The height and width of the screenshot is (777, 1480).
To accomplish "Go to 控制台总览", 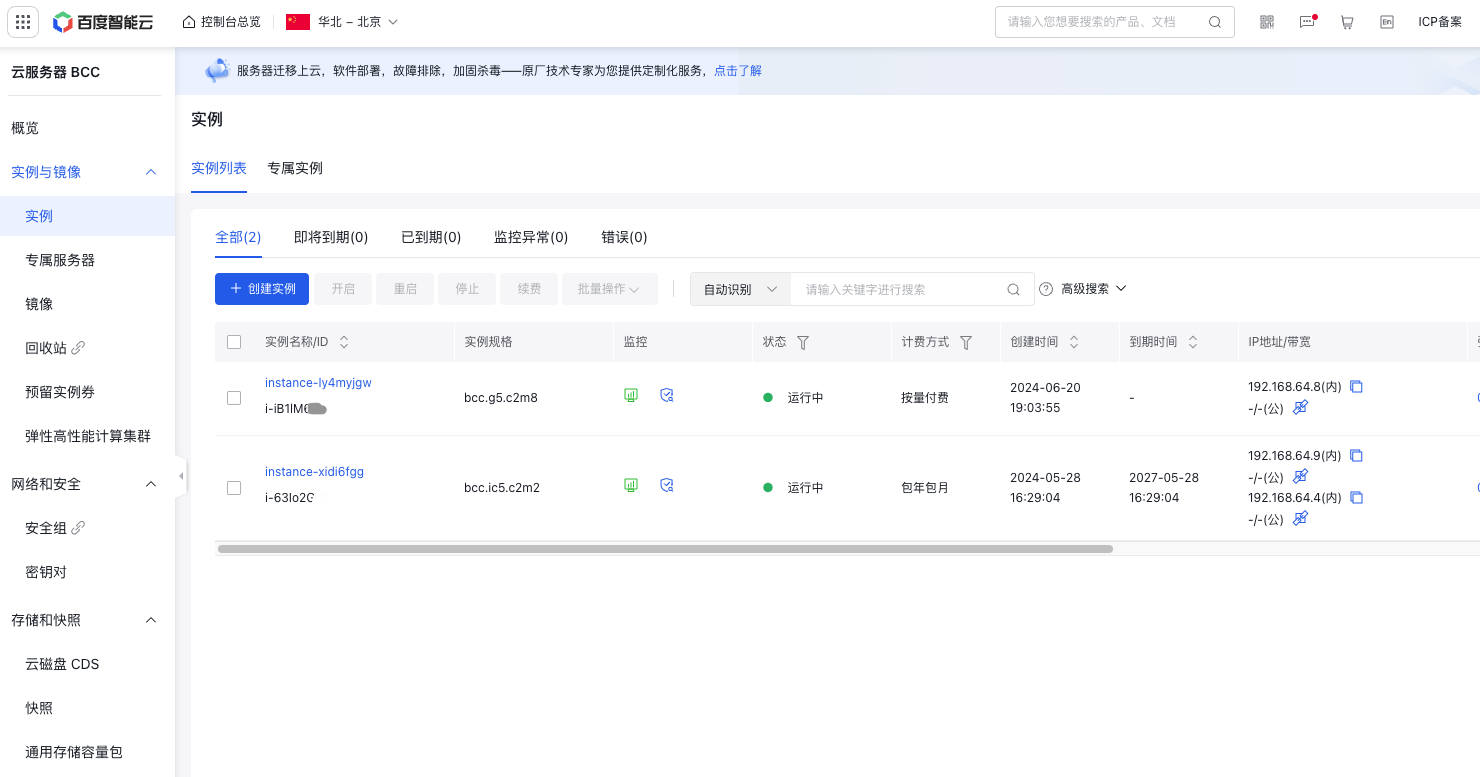I will (x=231, y=22).
